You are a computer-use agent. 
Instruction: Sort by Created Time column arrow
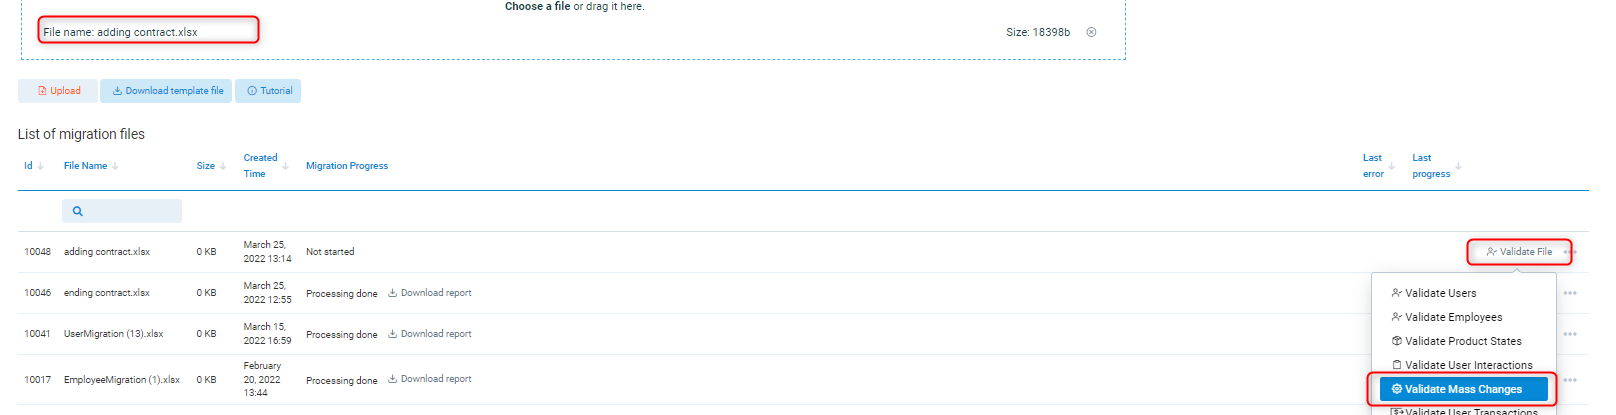(x=285, y=166)
